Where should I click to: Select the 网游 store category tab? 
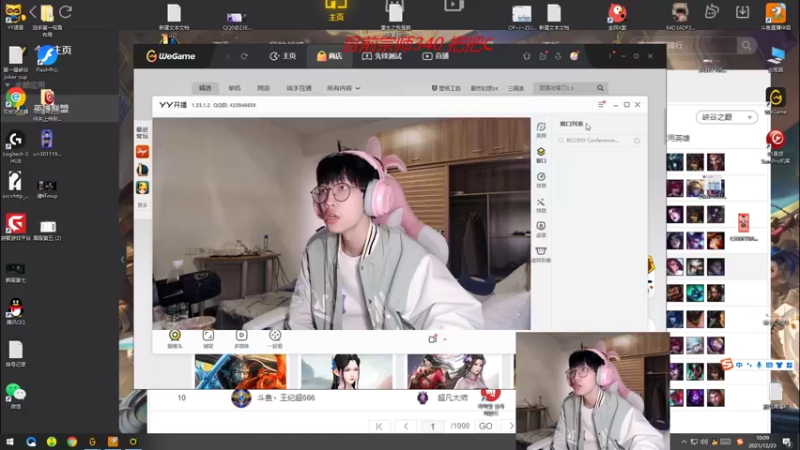[263, 88]
